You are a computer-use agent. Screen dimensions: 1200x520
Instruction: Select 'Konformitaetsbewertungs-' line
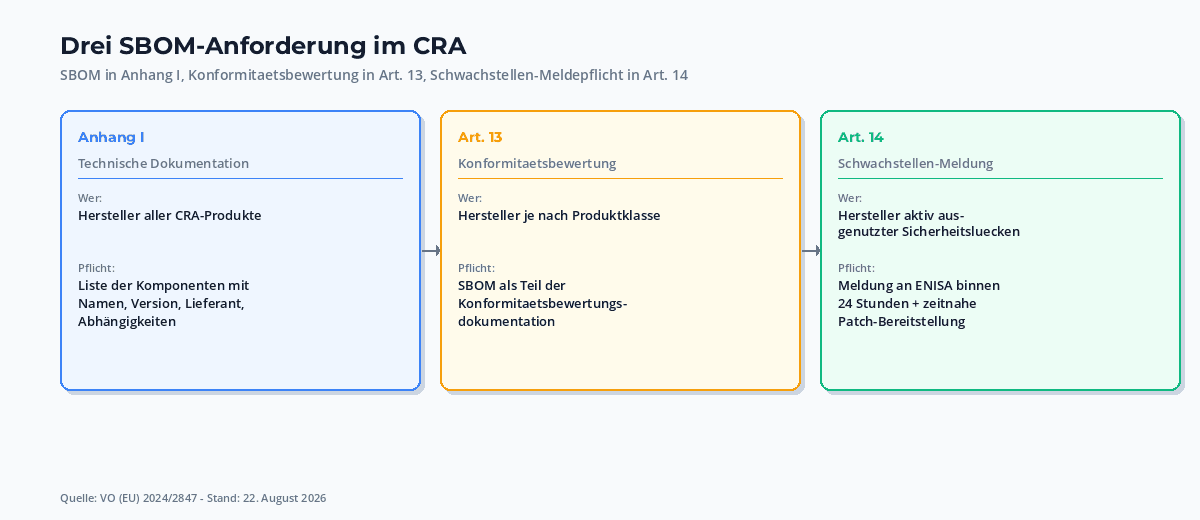point(542,303)
